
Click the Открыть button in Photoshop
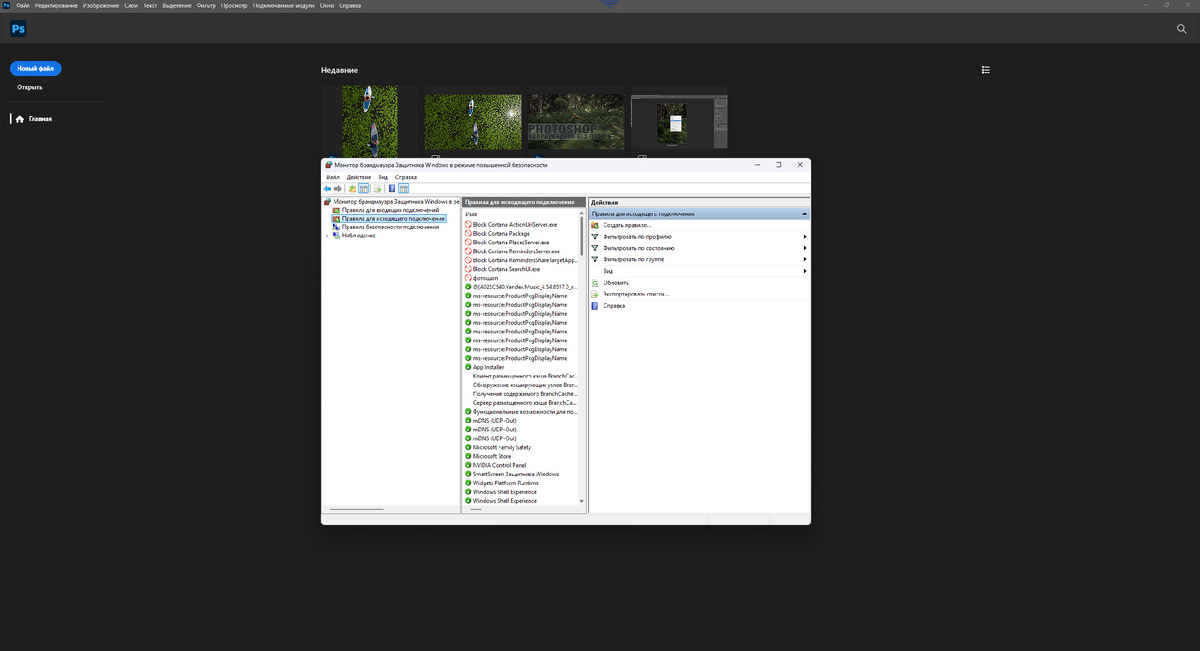(x=30, y=87)
